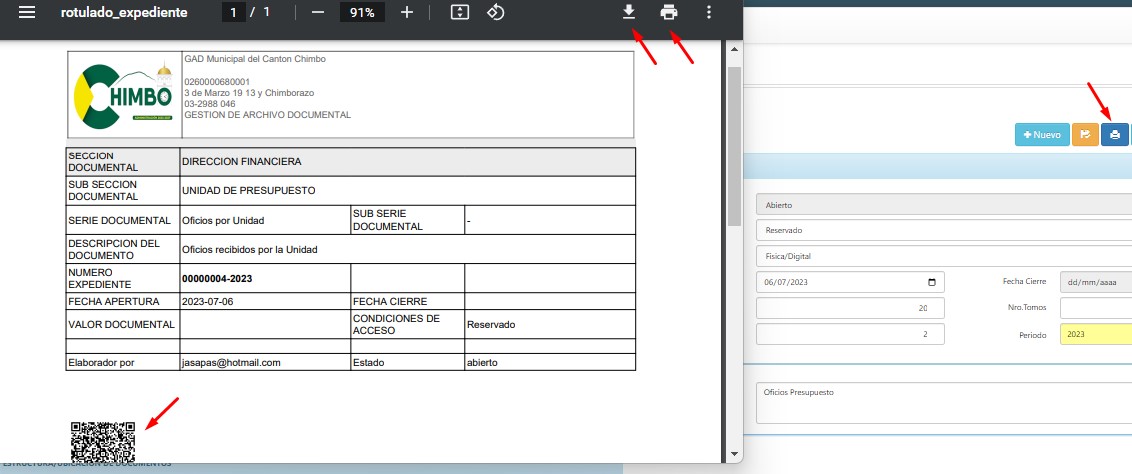Click phone number 03-2988 046

tap(209, 104)
